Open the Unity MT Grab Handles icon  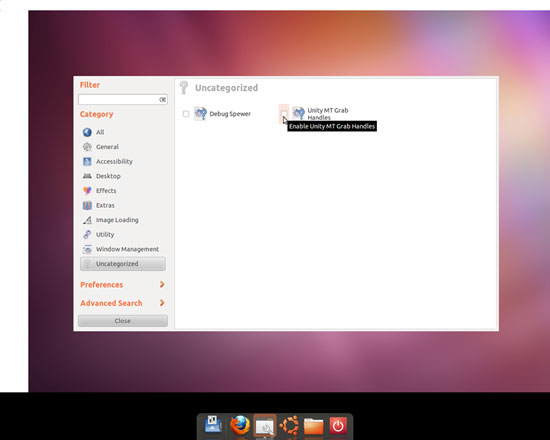(298, 114)
